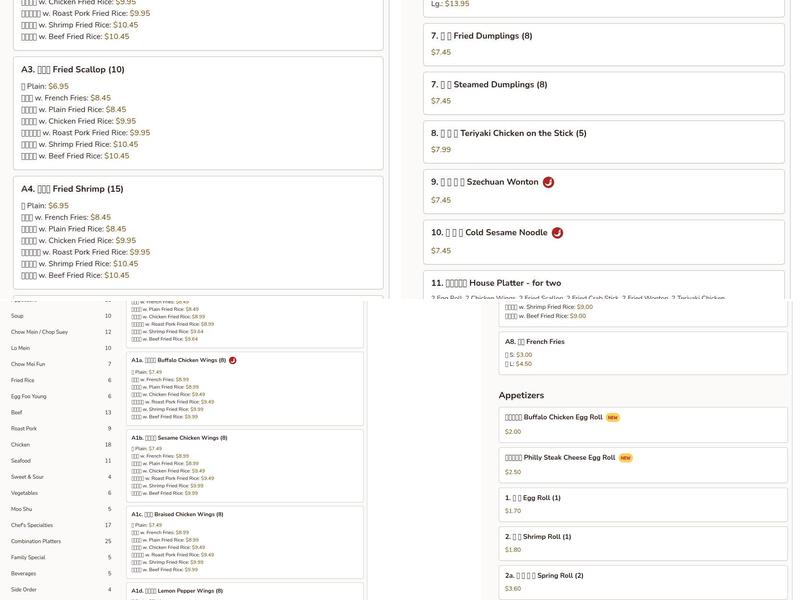Viewport: 800px width, 600px height.
Task: Click the NEW badge on Philly Steak Cheese Egg Roll
Action: coord(625,458)
